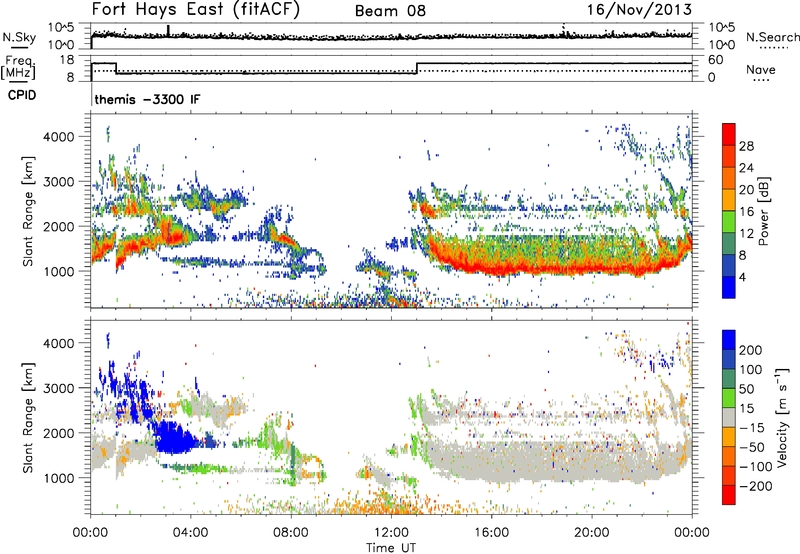Screen dimensions: 800x554
Task: Click the 'CPID' label
Action: 22,95
